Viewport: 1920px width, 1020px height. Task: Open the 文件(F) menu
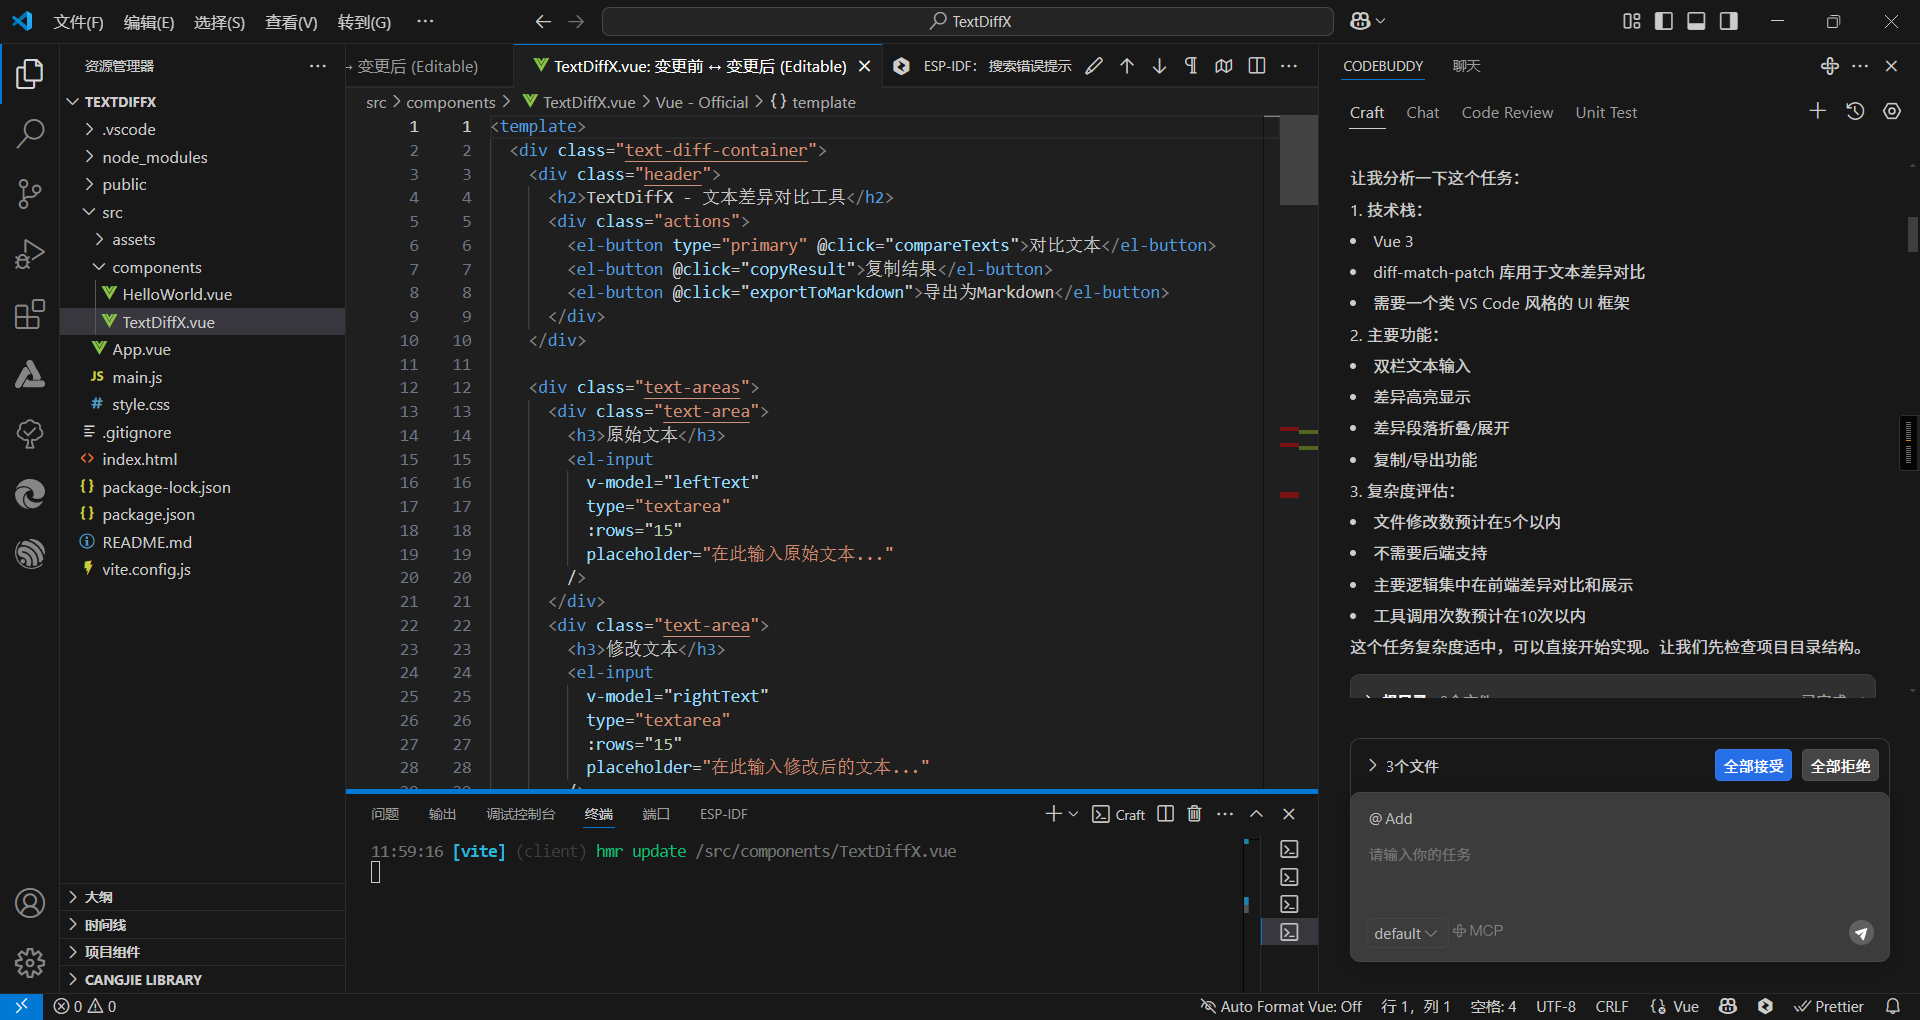[79, 22]
